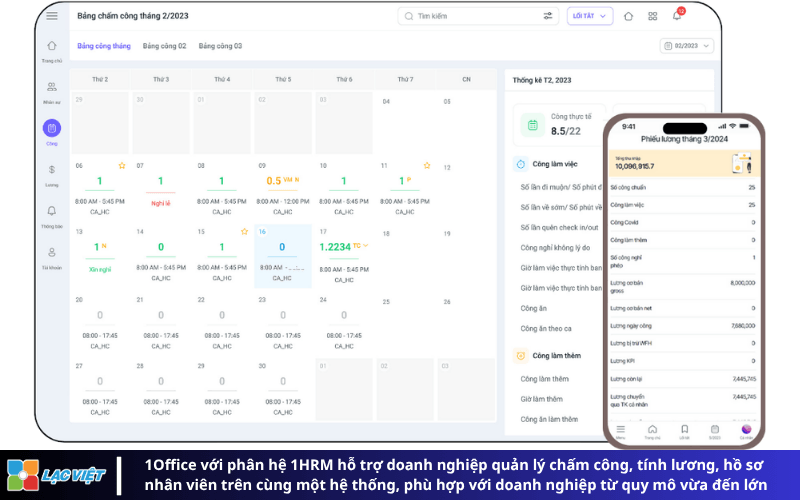Open Thông báo in the sidebar
Screen dimensions: 800x500
point(52,216)
